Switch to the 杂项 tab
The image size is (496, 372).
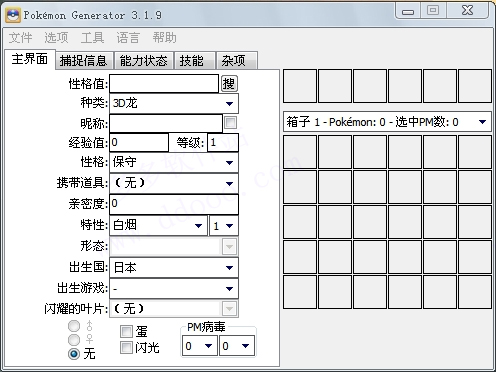237,61
